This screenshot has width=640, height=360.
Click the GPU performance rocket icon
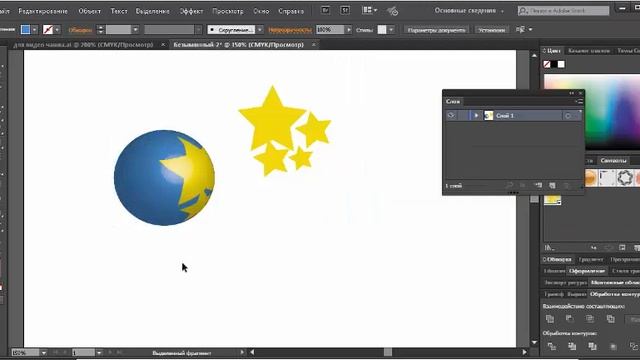[393, 11]
